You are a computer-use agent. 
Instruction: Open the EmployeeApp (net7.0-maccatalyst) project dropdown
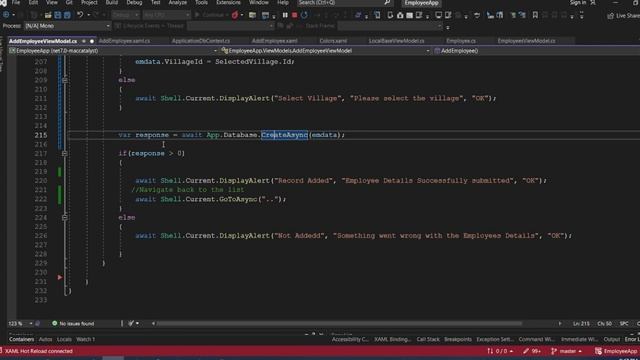tap(113, 51)
